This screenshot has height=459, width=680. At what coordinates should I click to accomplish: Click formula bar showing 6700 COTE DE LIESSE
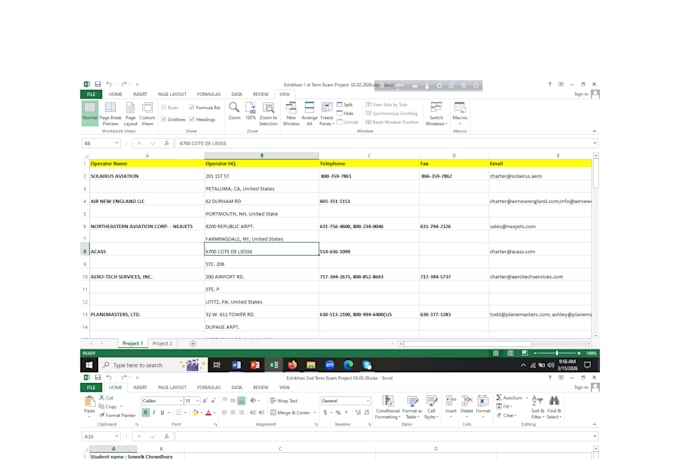click(384, 143)
